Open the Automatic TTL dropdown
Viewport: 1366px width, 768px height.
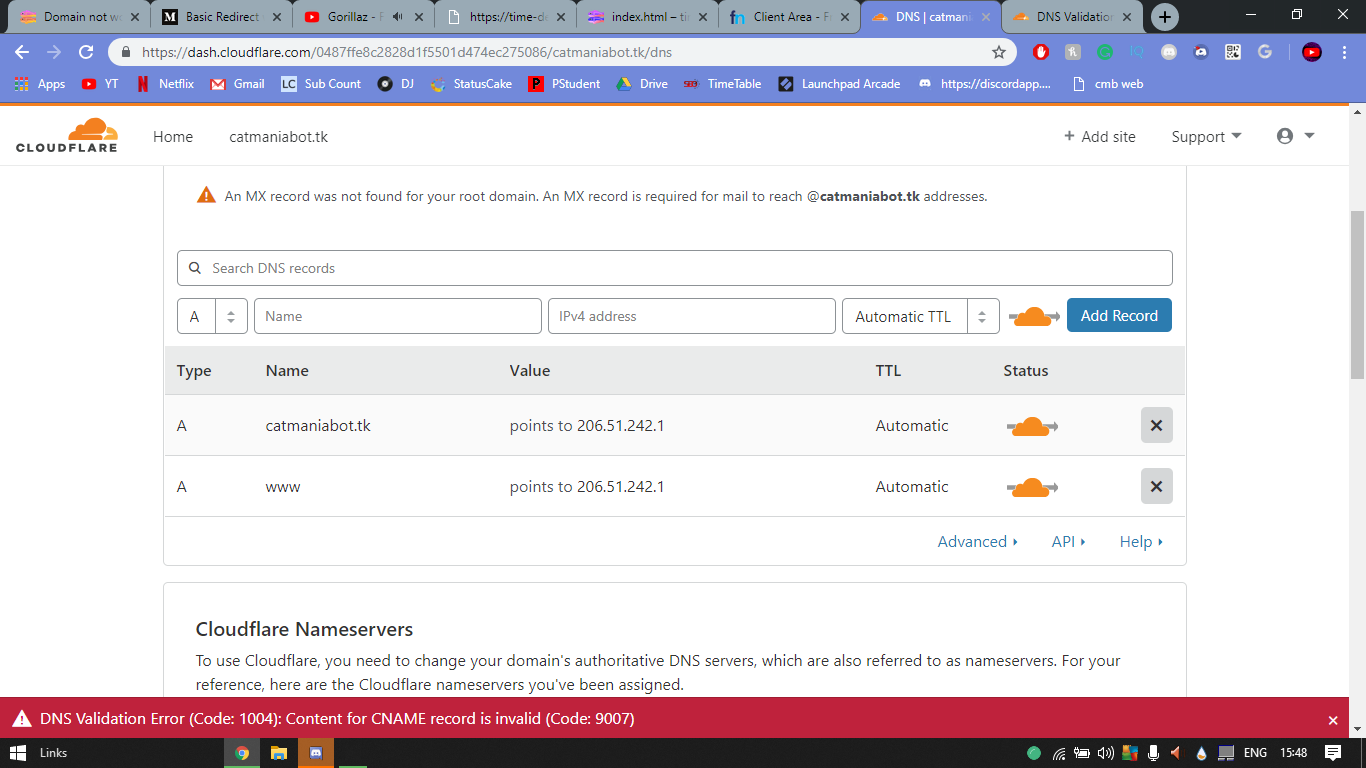(x=920, y=316)
